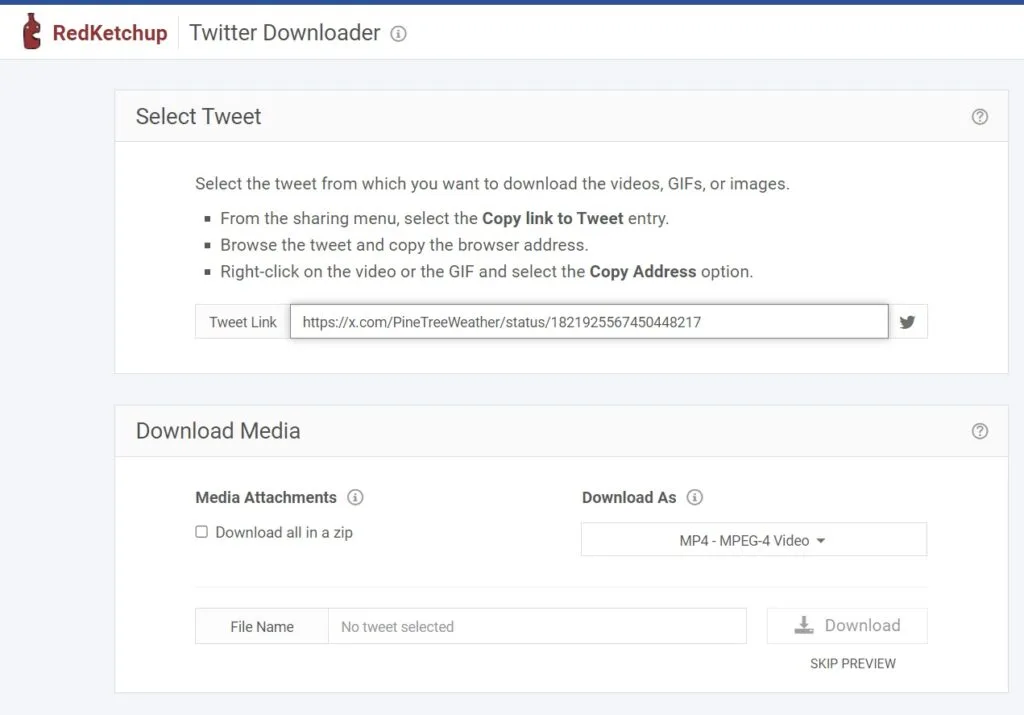Click the File Name label

pos(261,625)
